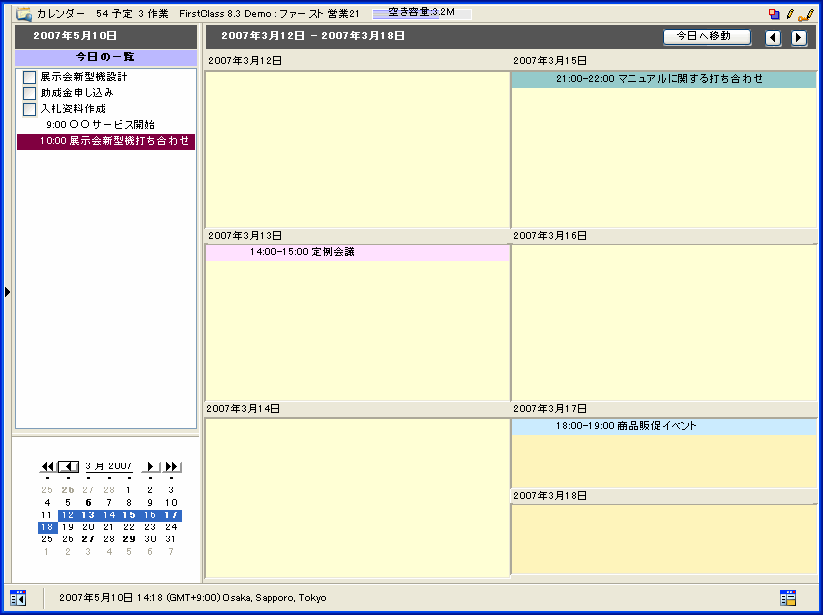Go to previous week with left arrow
This screenshot has height=615, width=823.
pyautogui.click(x=773, y=37)
